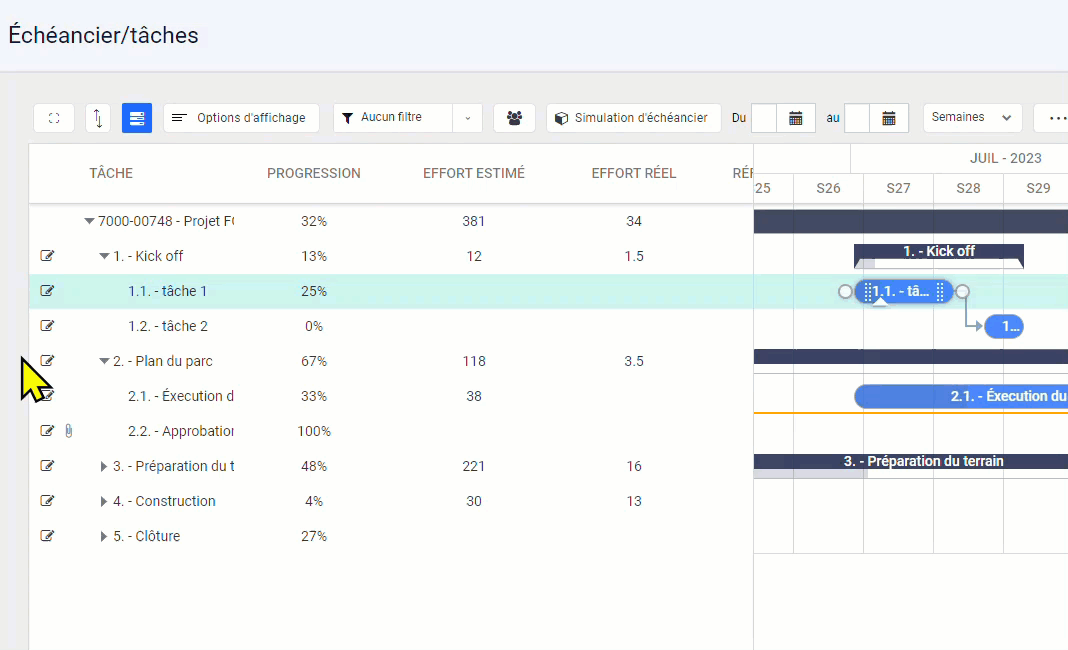Click the vertical arrows row-height icon
The image size is (1068, 650).
click(x=98, y=118)
